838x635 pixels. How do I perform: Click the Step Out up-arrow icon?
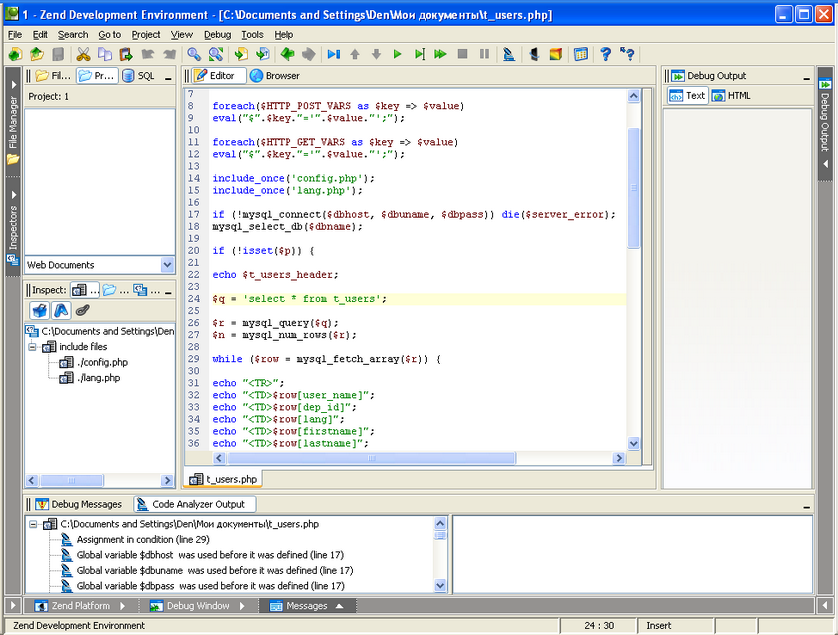[355, 54]
